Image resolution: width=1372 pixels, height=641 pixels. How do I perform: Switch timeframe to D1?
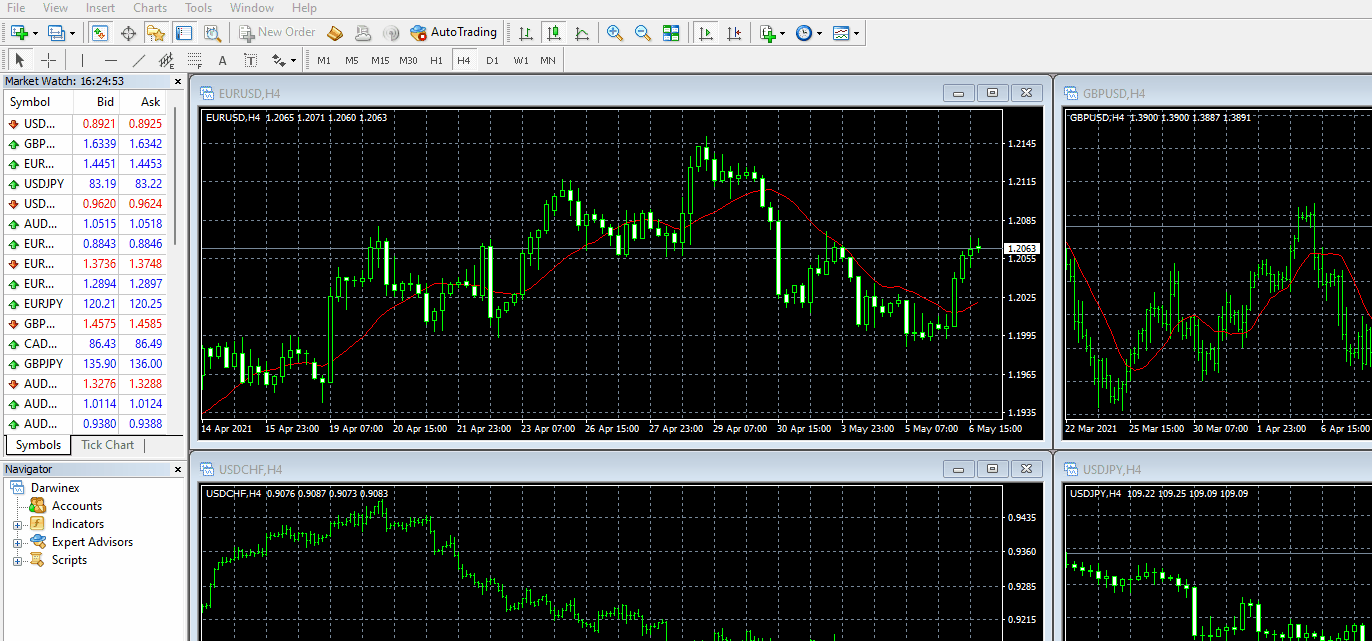coord(493,60)
